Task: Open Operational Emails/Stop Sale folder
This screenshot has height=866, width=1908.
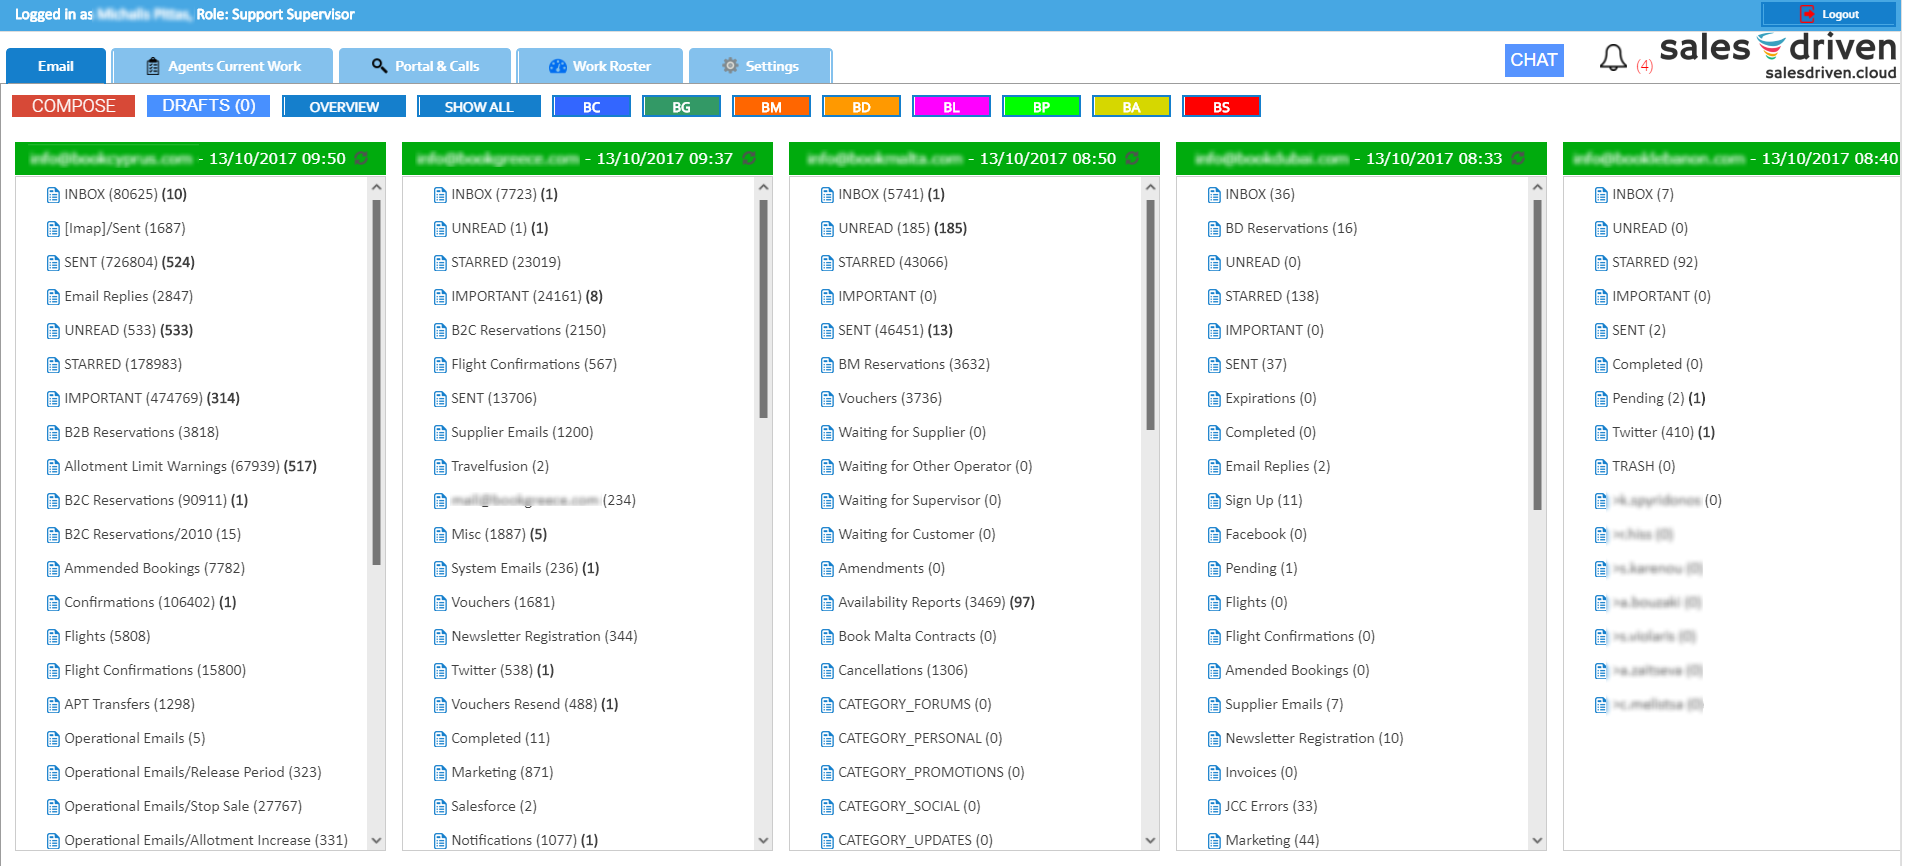Action: pos(183,806)
